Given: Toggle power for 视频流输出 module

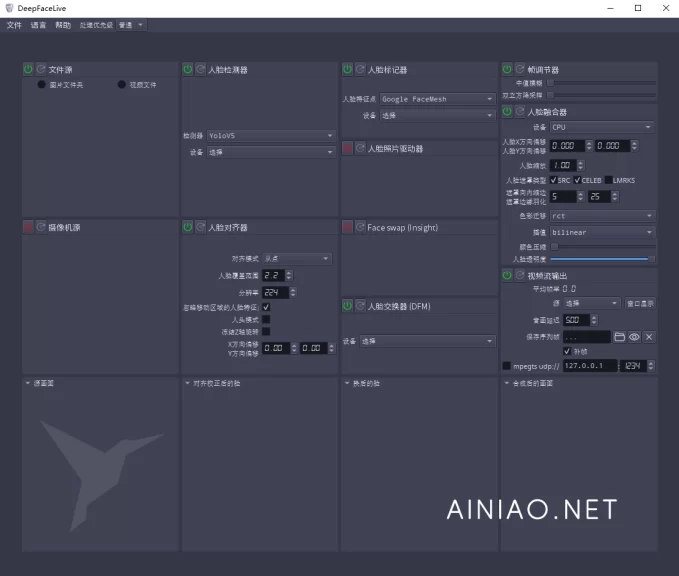Looking at the screenshot, I should pos(507,275).
